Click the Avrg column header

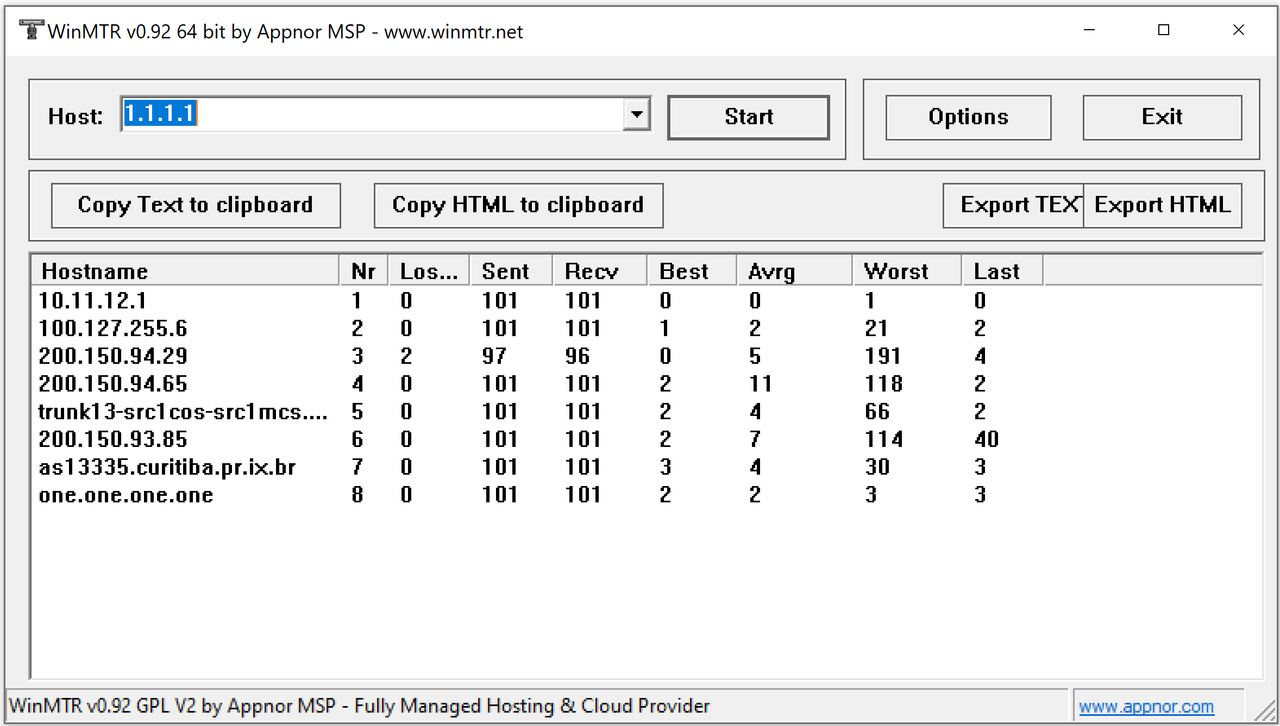[x=794, y=271]
